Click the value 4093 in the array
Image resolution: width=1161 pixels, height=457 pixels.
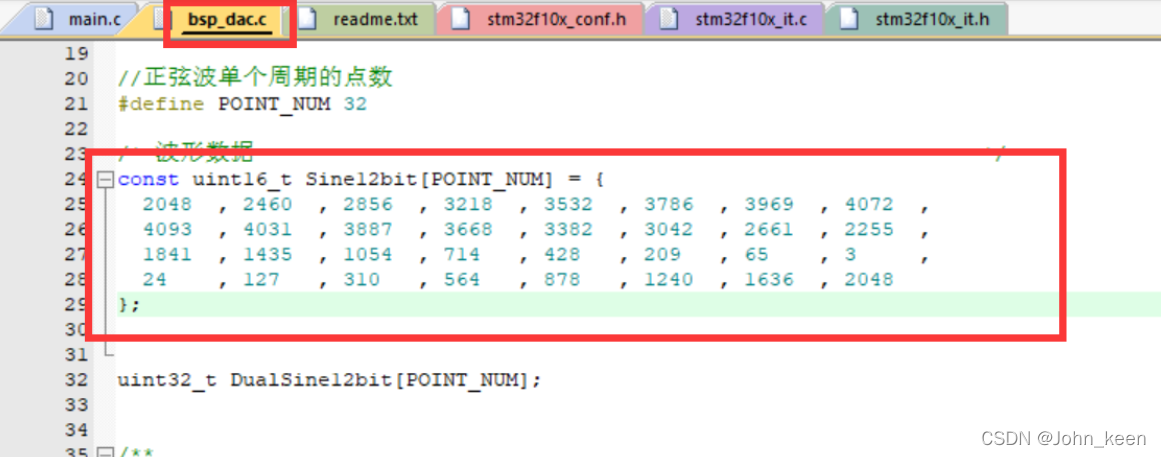click(168, 229)
